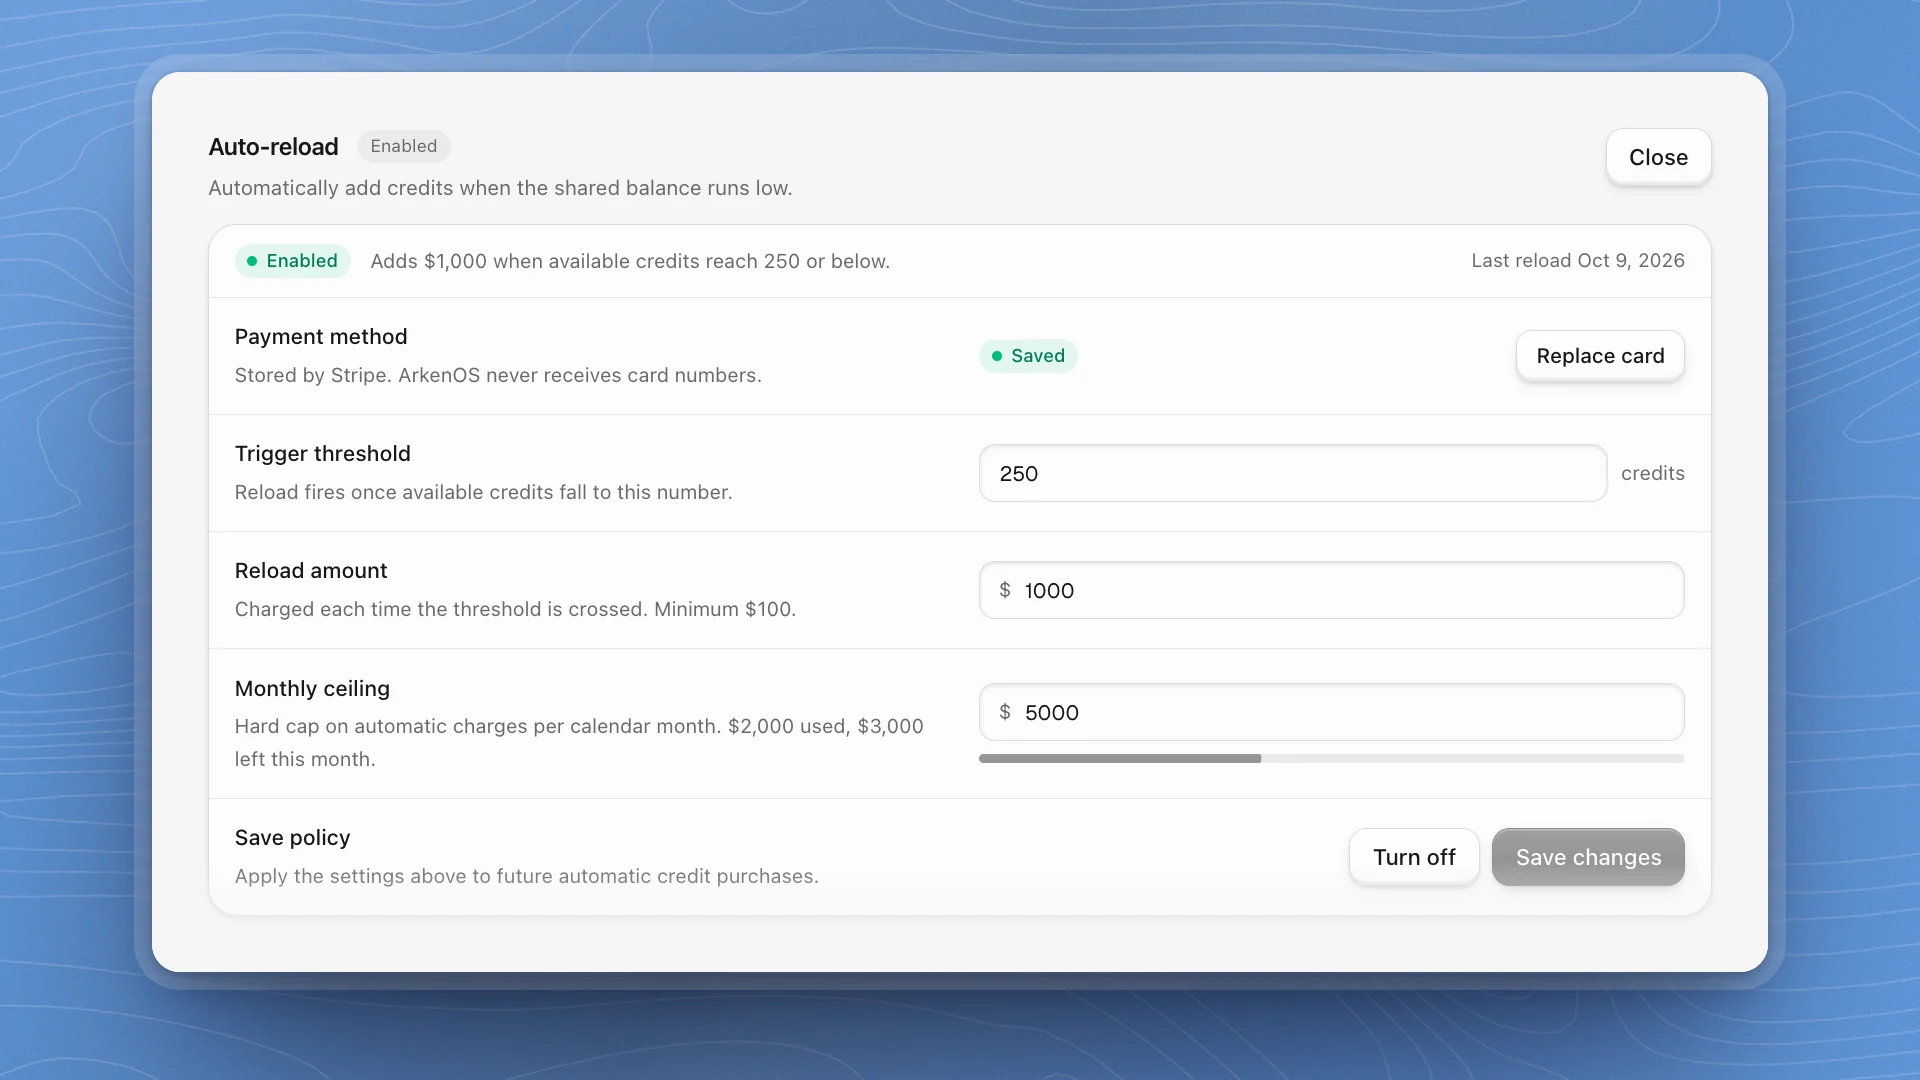Click the 'Save policy' label
Image resolution: width=1920 pixels, height=1080 pixels.
292,838
